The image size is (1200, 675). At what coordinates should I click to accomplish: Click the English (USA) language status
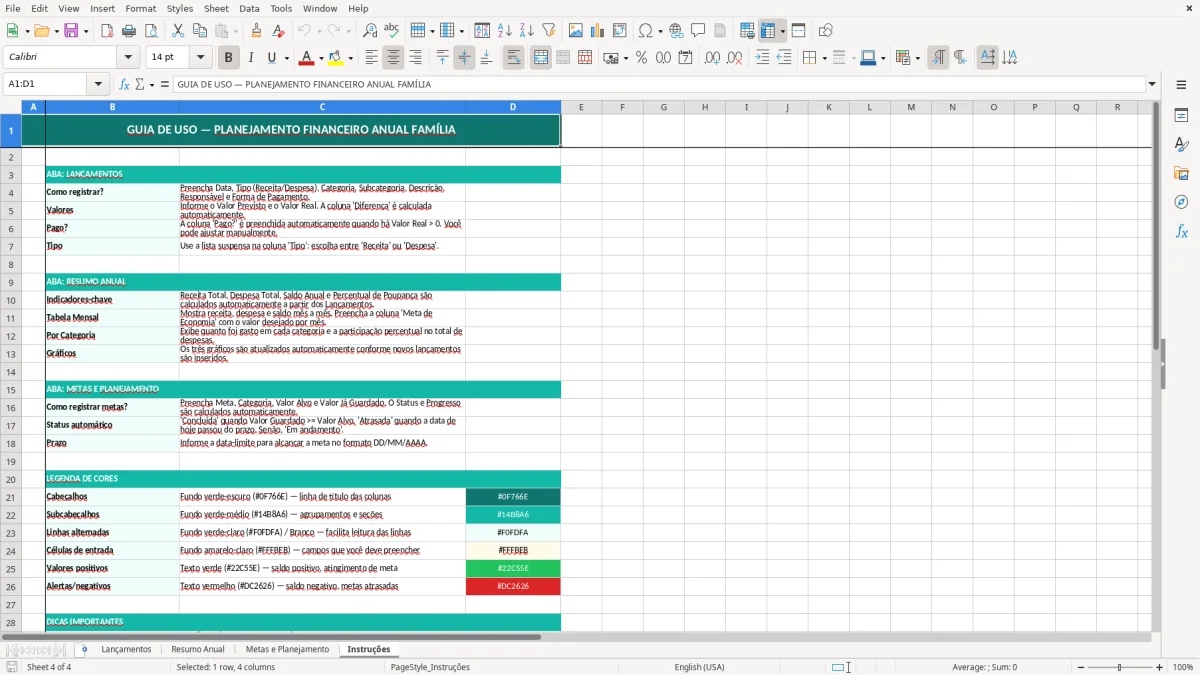point(699,667)
